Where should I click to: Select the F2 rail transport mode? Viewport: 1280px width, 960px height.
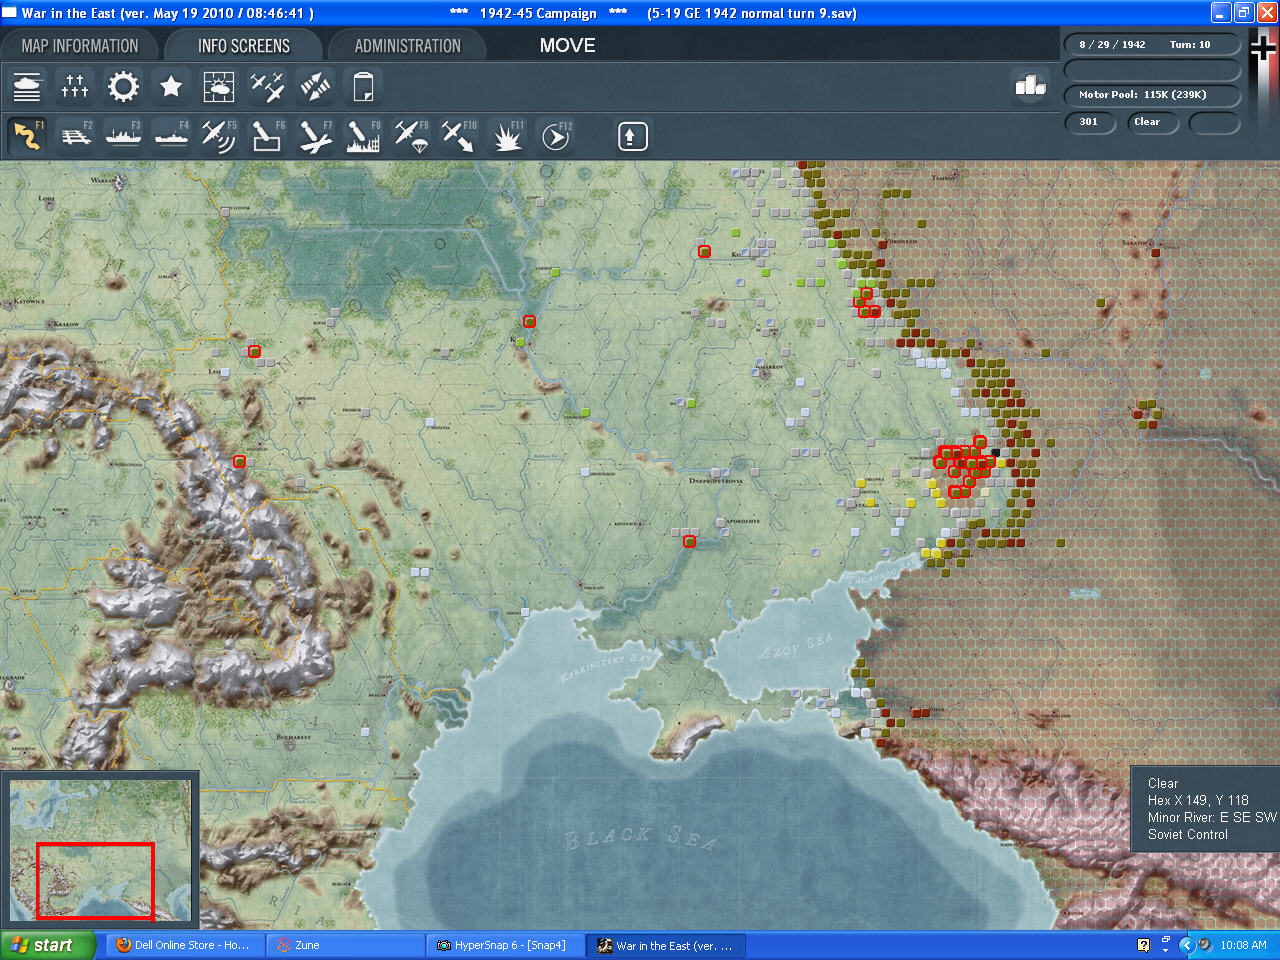click(x=75, y=136)
